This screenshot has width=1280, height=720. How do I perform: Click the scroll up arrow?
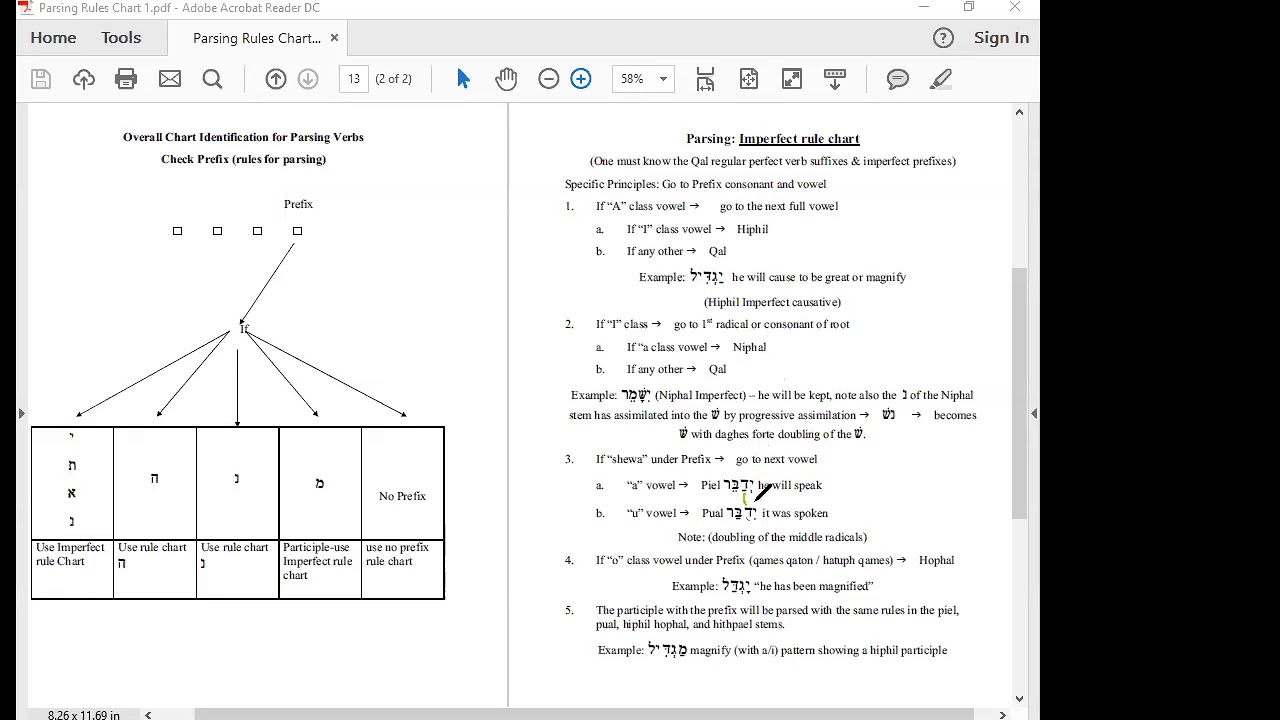pos(1019,112)
